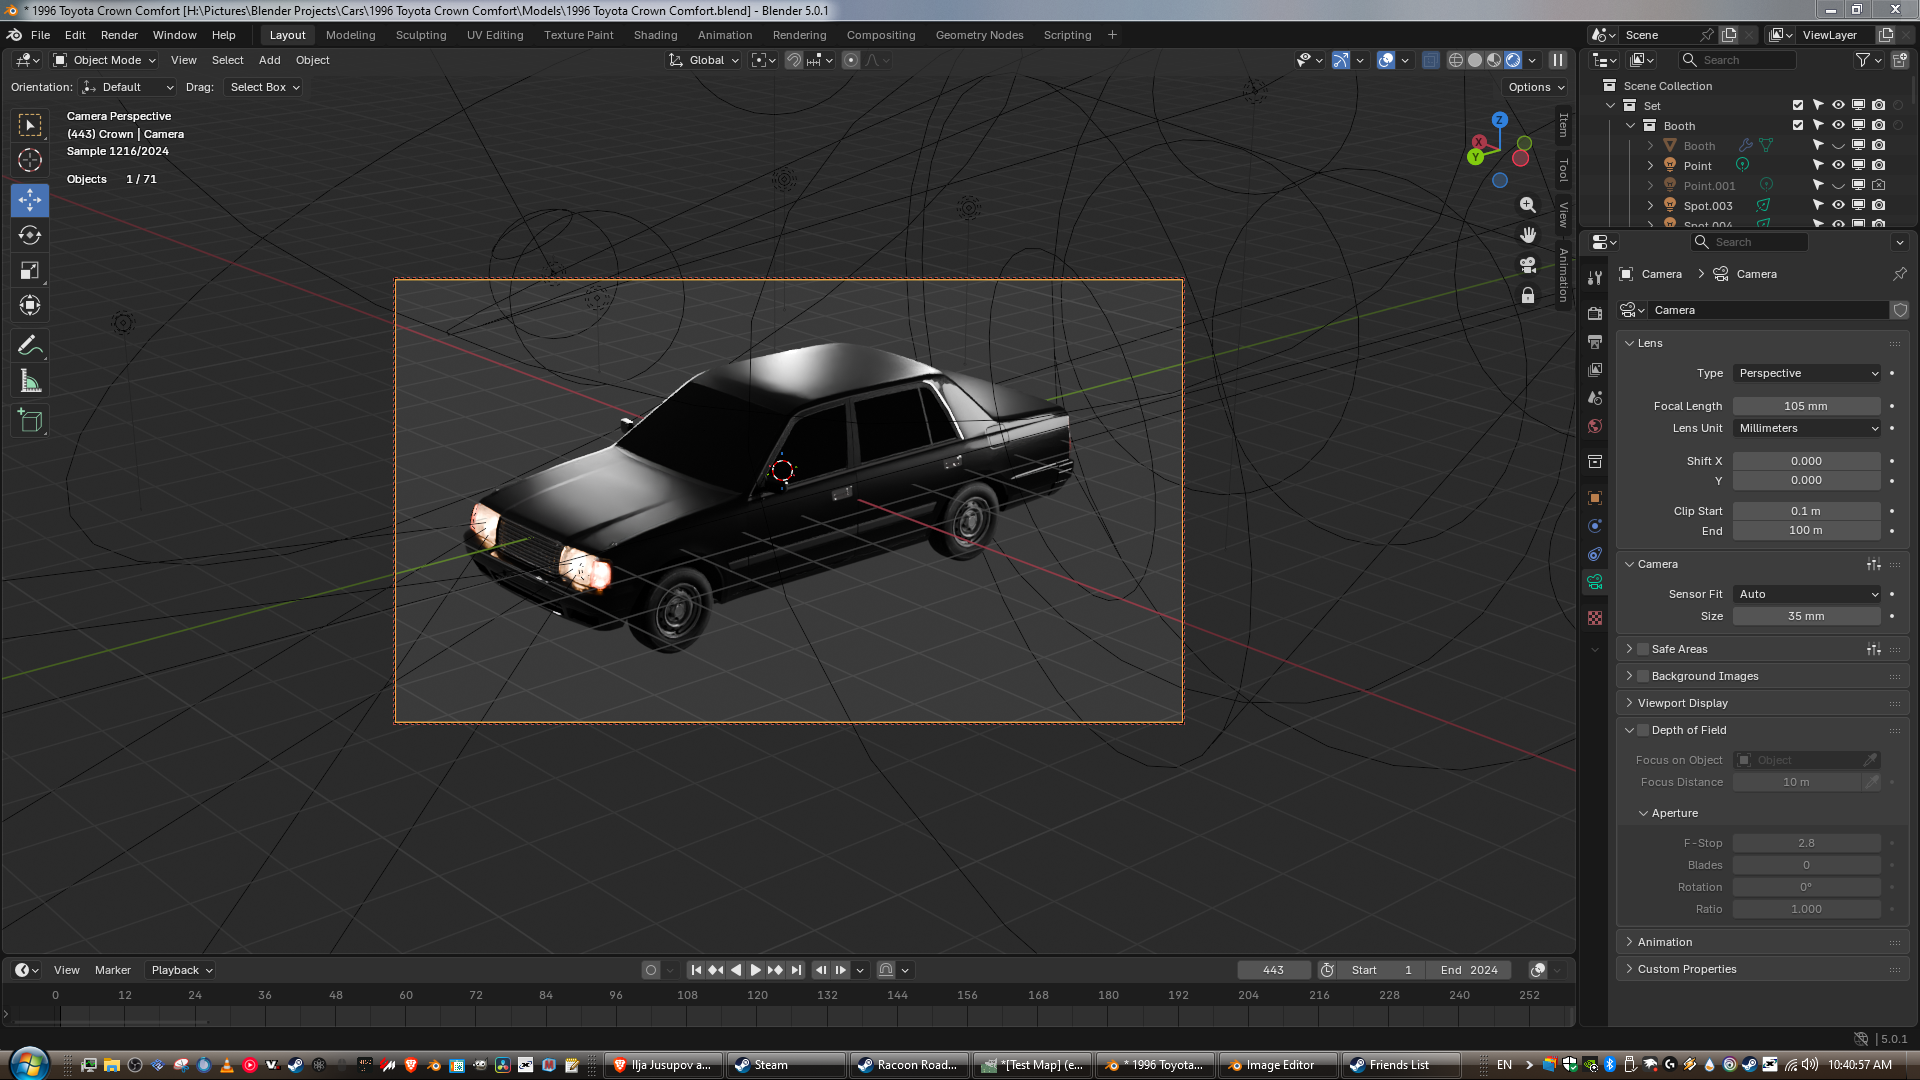Expand the Viewport Display panel

(1683, 703)
